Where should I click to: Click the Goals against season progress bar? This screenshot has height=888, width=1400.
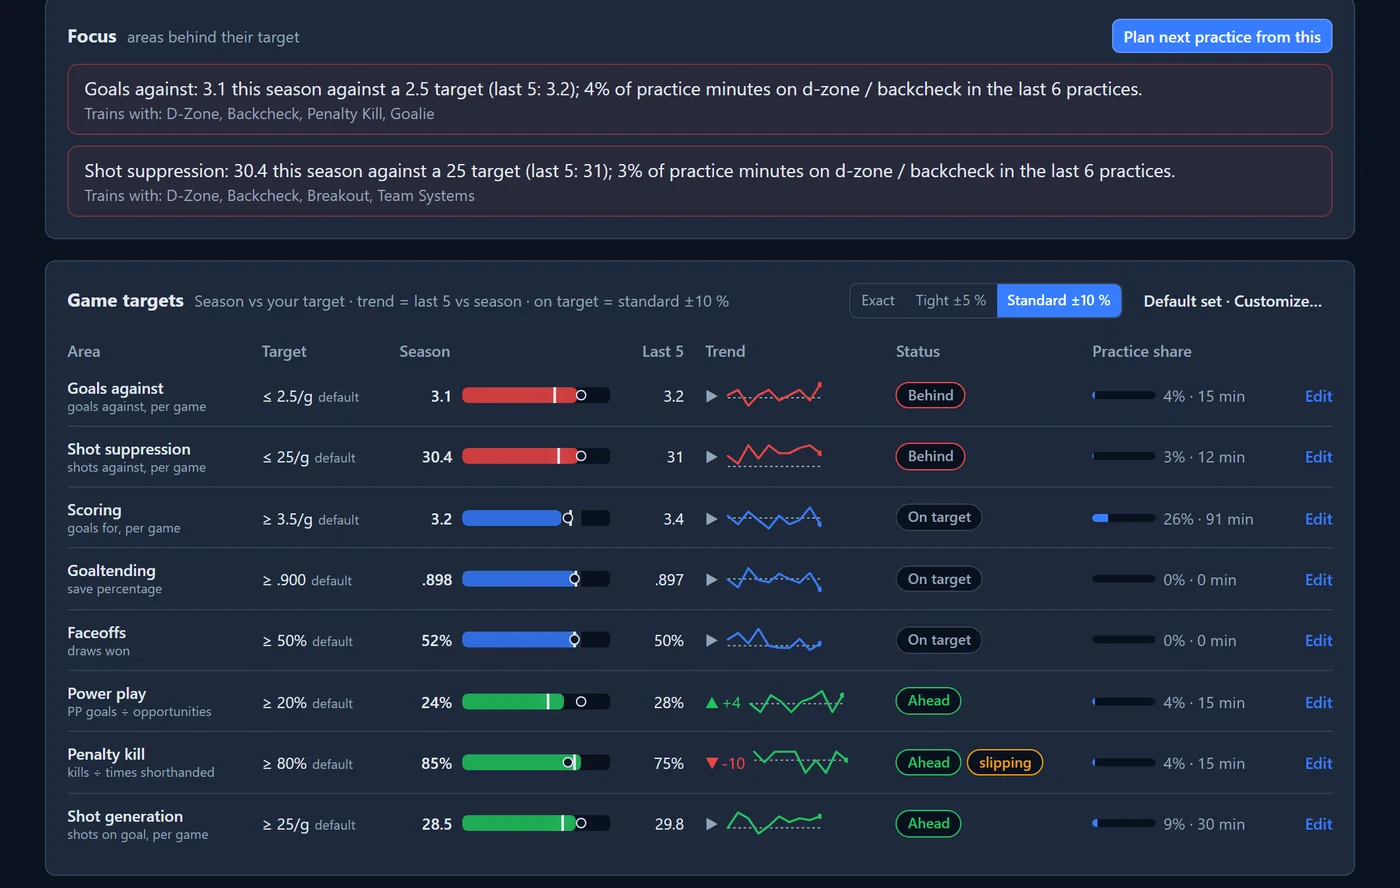pos(536,396)
